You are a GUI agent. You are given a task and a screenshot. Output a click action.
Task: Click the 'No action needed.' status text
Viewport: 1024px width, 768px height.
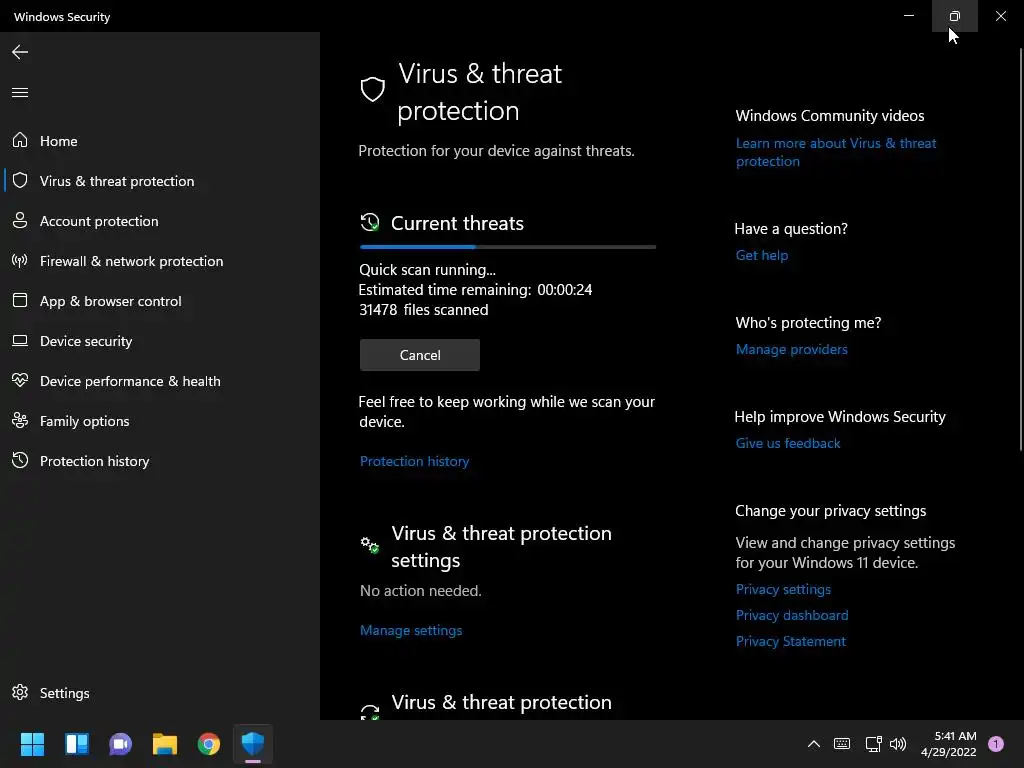pyautogui.click(x=421, y=590)
